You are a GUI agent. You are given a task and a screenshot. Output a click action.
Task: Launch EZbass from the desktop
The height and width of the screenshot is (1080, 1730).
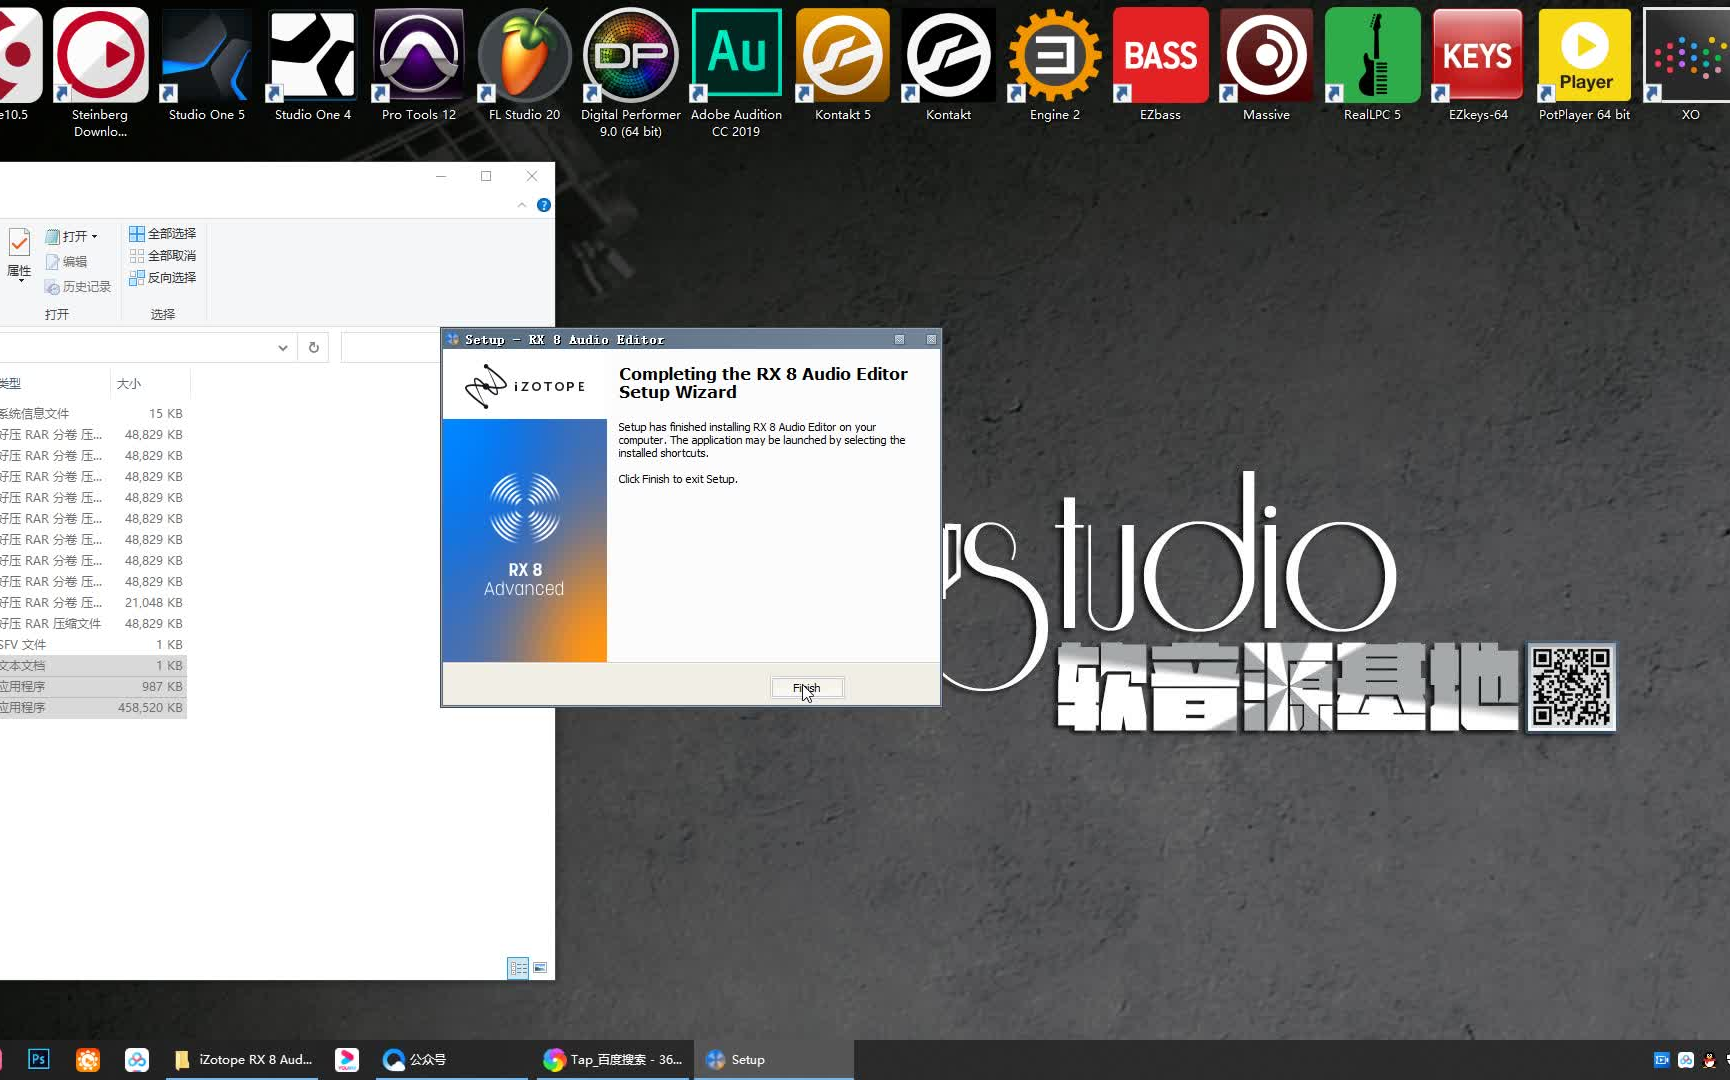click(1159, 55)
